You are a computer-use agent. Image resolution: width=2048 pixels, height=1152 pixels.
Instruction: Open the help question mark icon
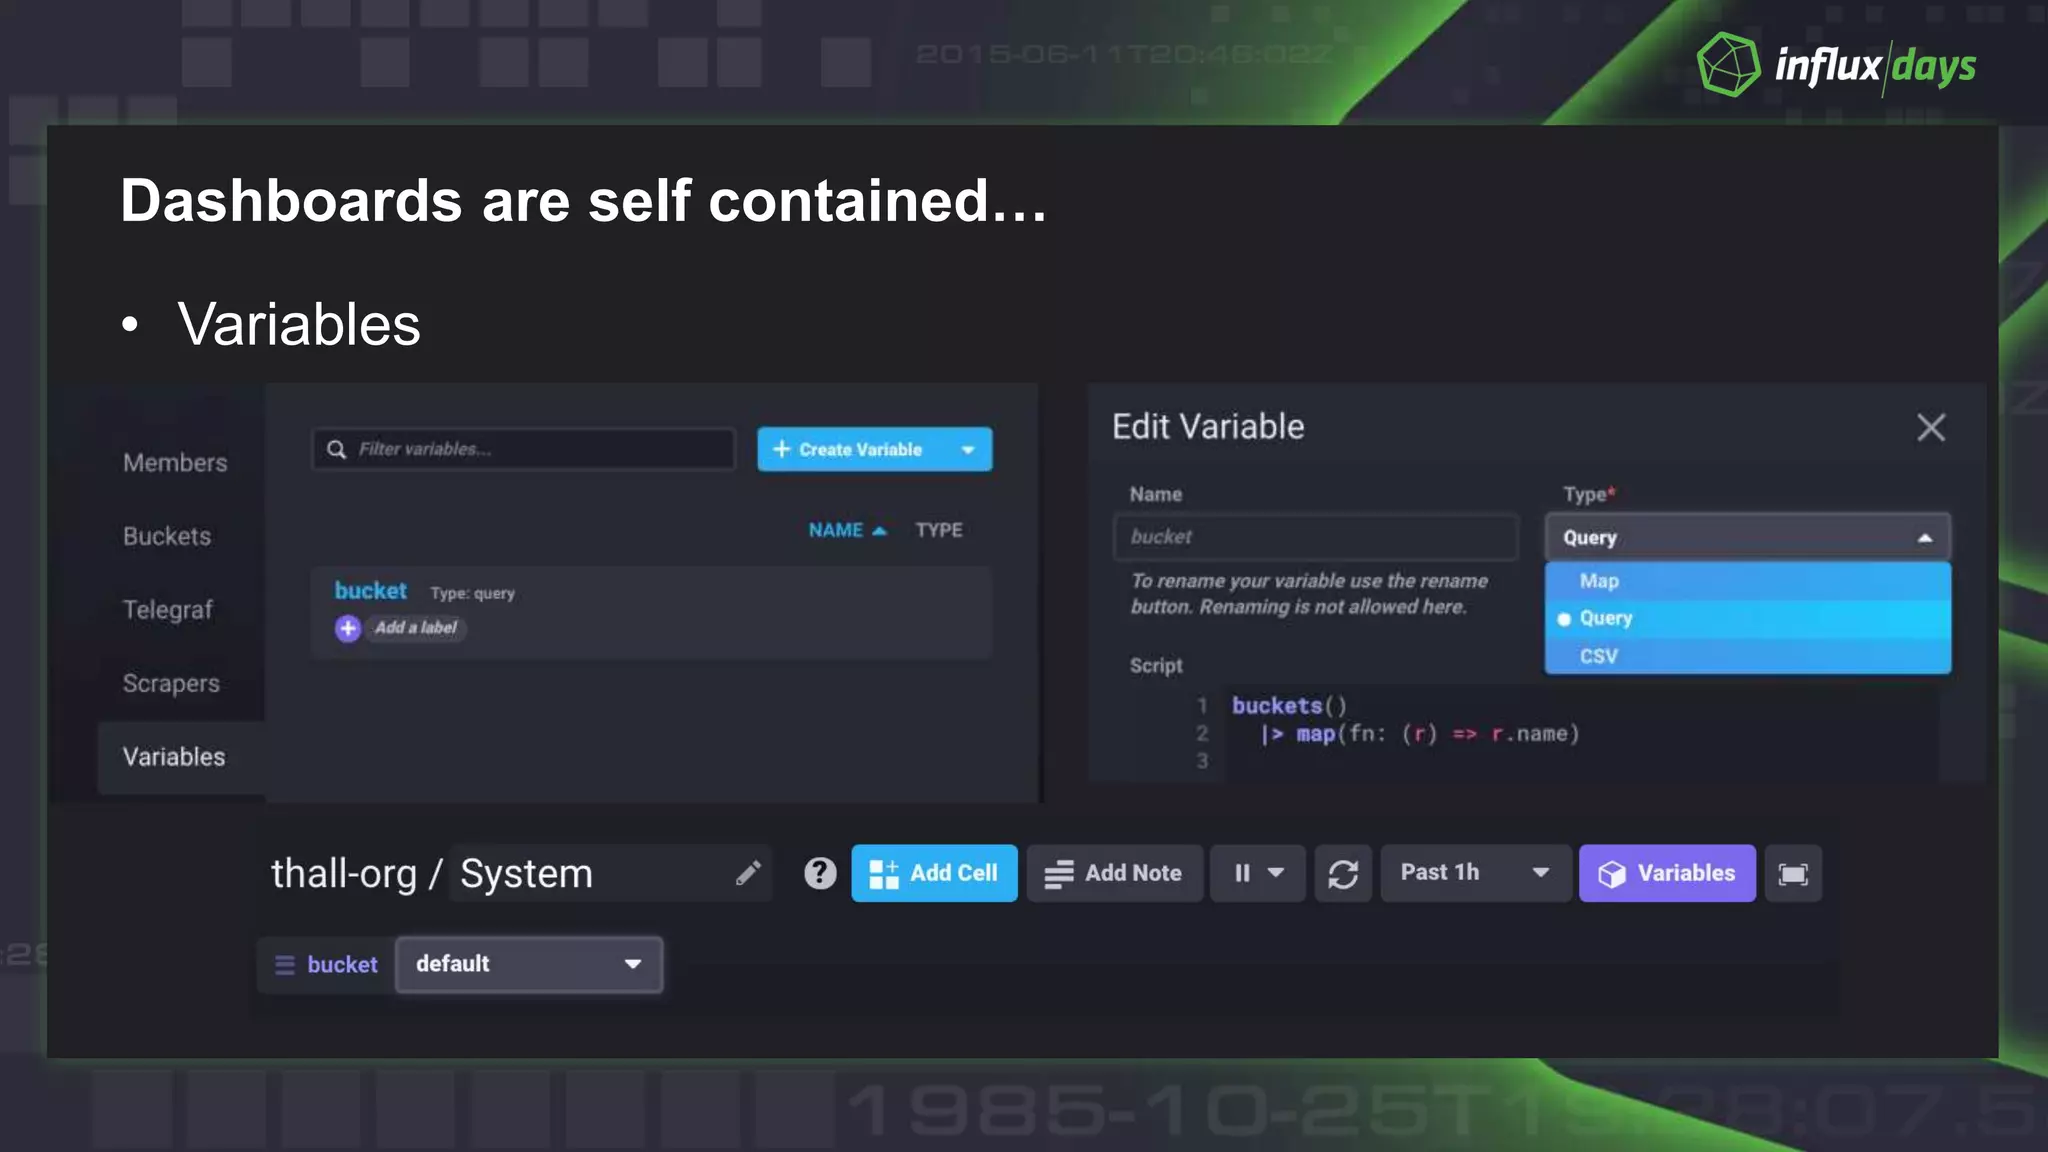coord(820,873)
